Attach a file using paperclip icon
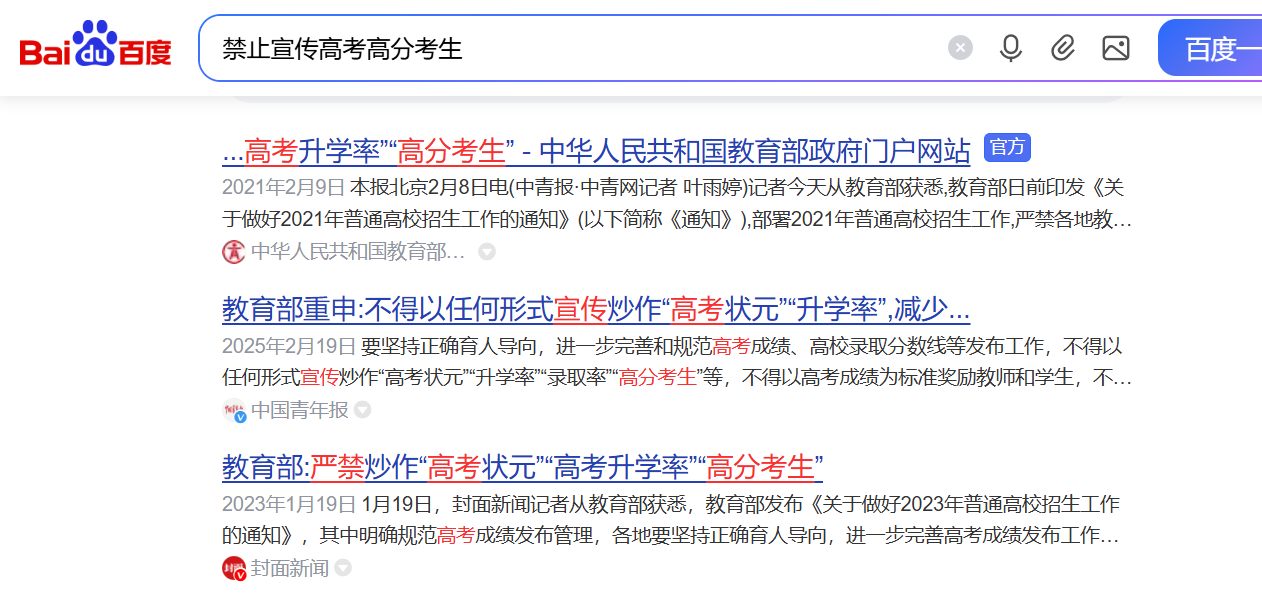Viewport: 1262px width, 605px height. click(x=1063, y=48)
